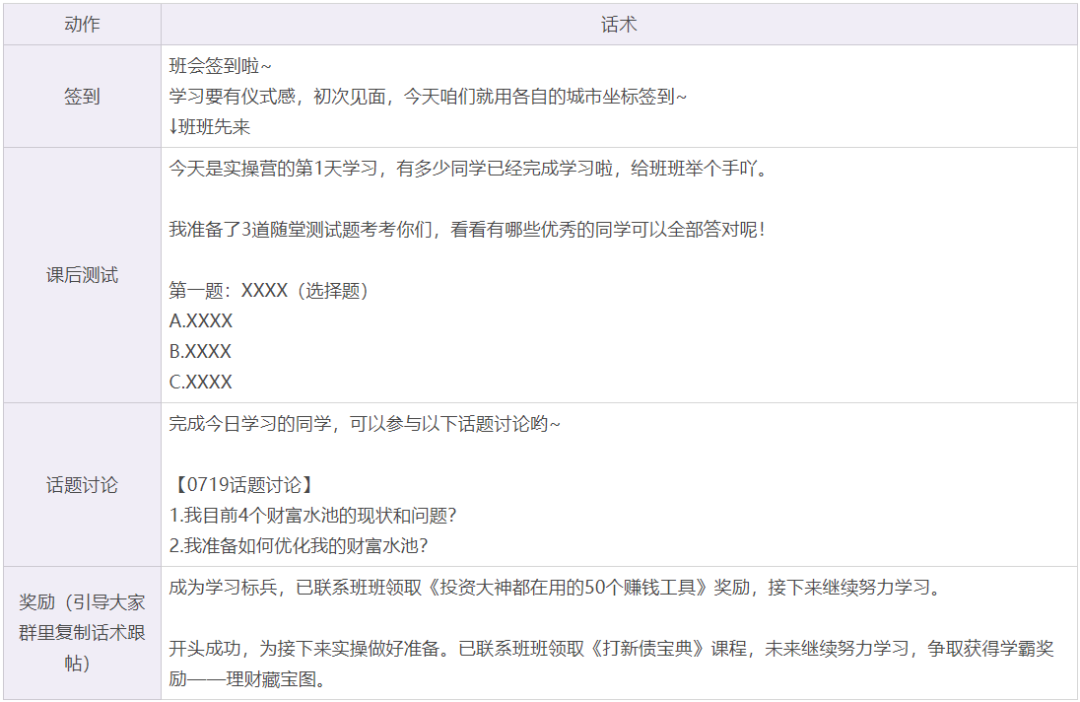Image resolution: width=1080 pixels, height=702 pixels.
Task: Select the 奖励 row label cell
Action: tap(82, 632)
